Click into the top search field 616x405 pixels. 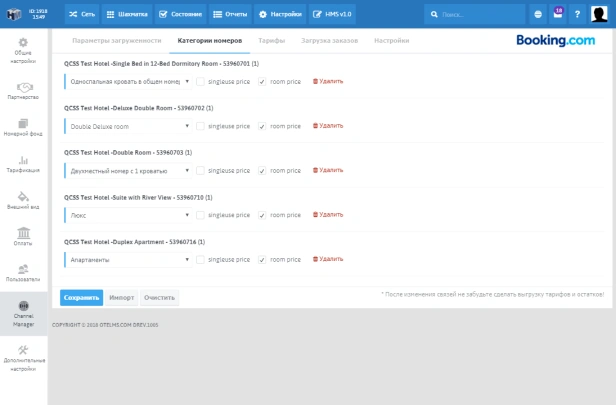coord(478,14)
